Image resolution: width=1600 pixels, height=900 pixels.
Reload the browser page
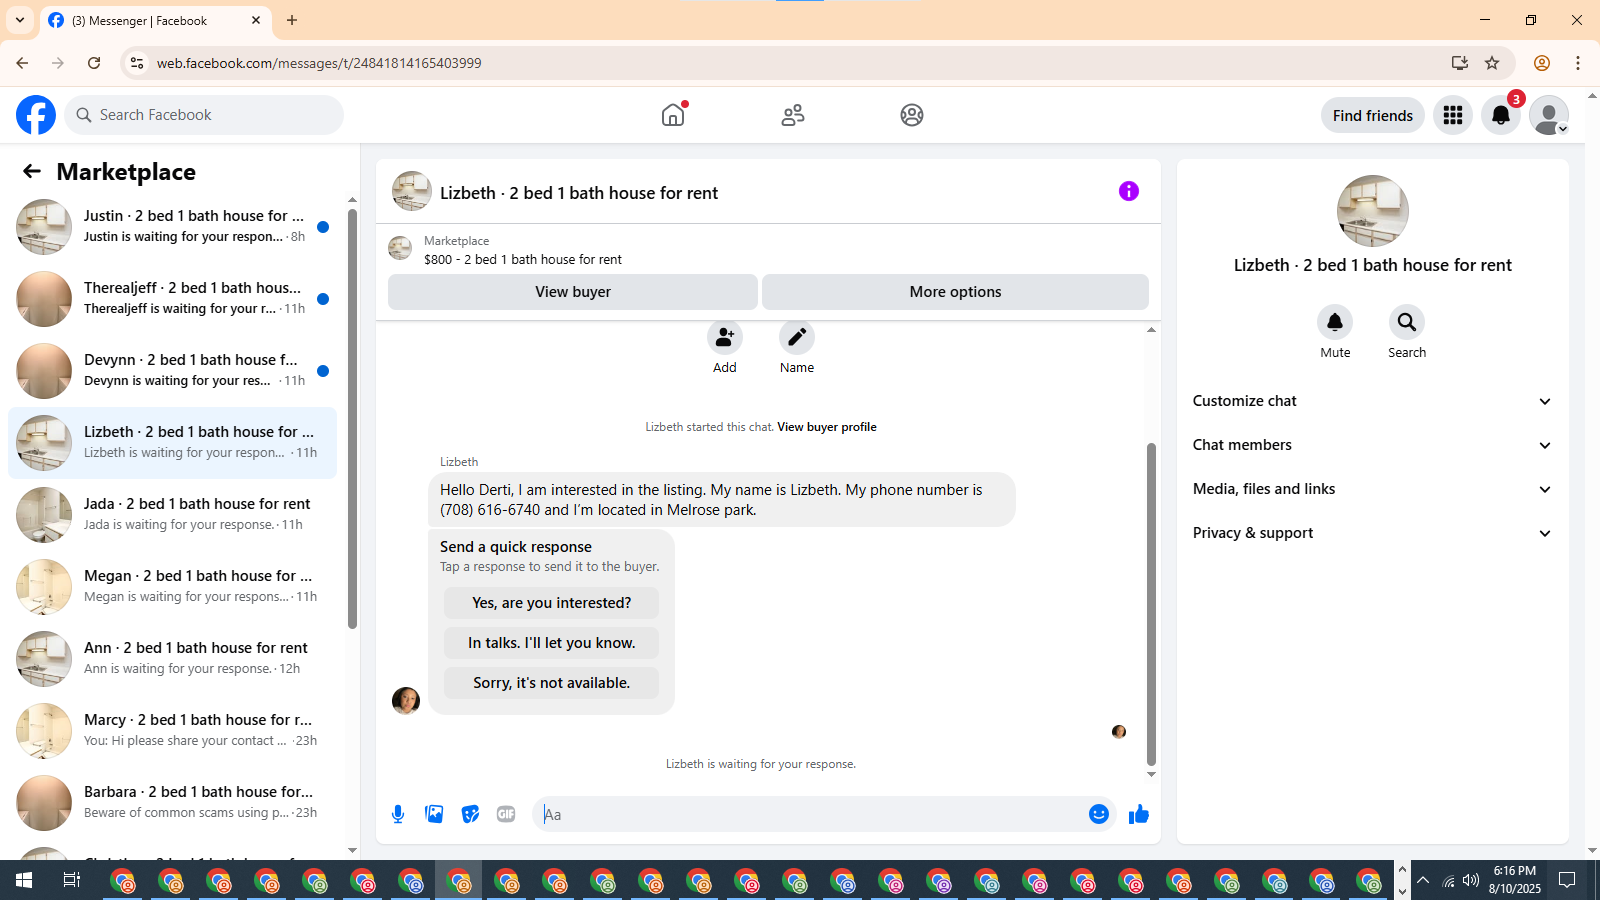click(94, 63)
